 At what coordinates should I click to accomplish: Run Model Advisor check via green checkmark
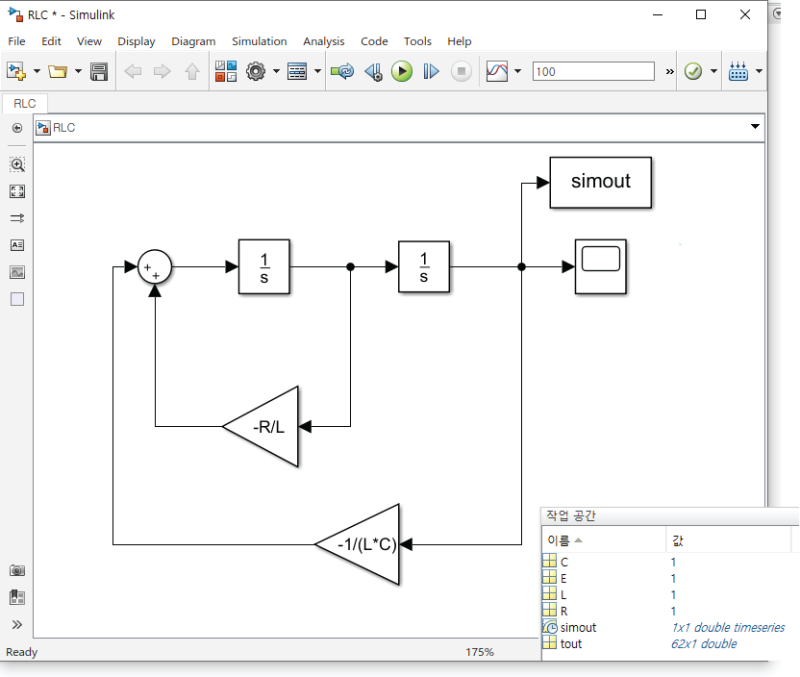pos(691,71)
